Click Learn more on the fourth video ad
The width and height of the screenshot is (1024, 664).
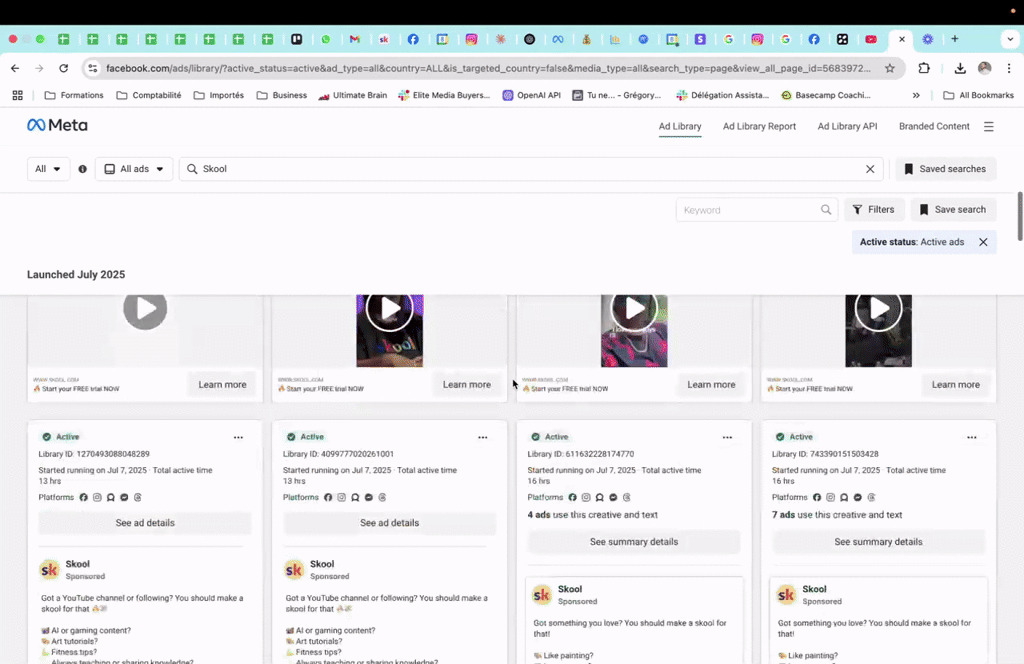tap(955, 385)
